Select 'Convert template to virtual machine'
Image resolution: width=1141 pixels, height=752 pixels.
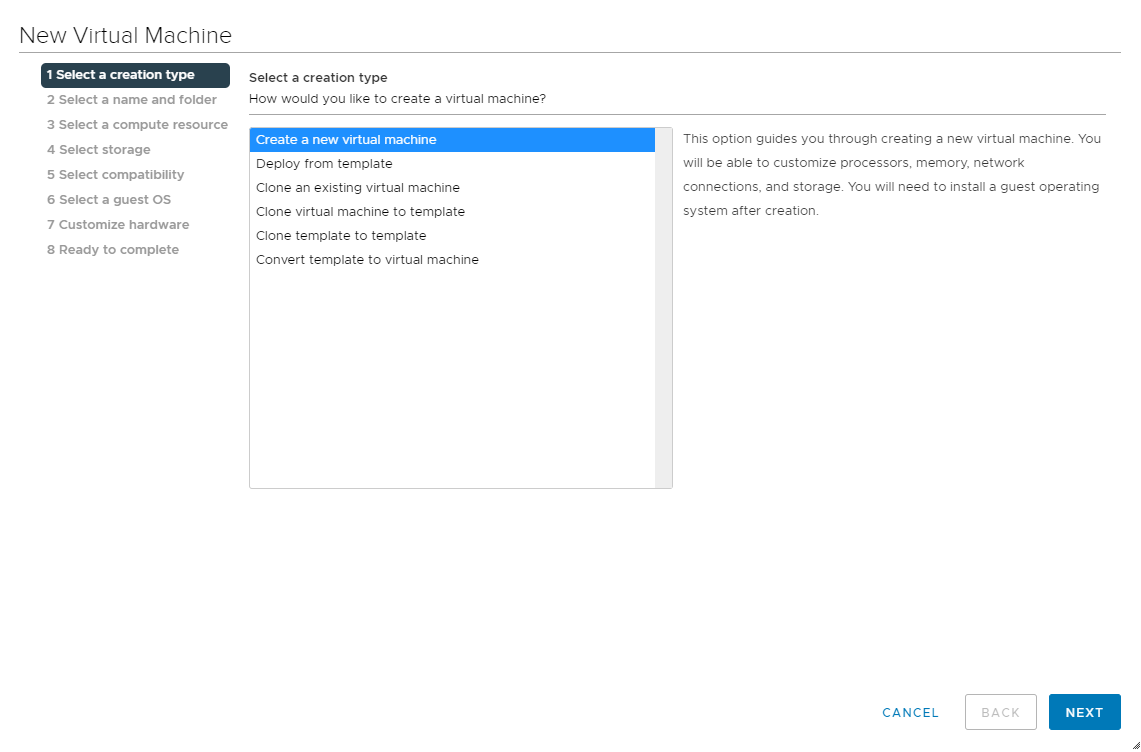pos(367,260)
